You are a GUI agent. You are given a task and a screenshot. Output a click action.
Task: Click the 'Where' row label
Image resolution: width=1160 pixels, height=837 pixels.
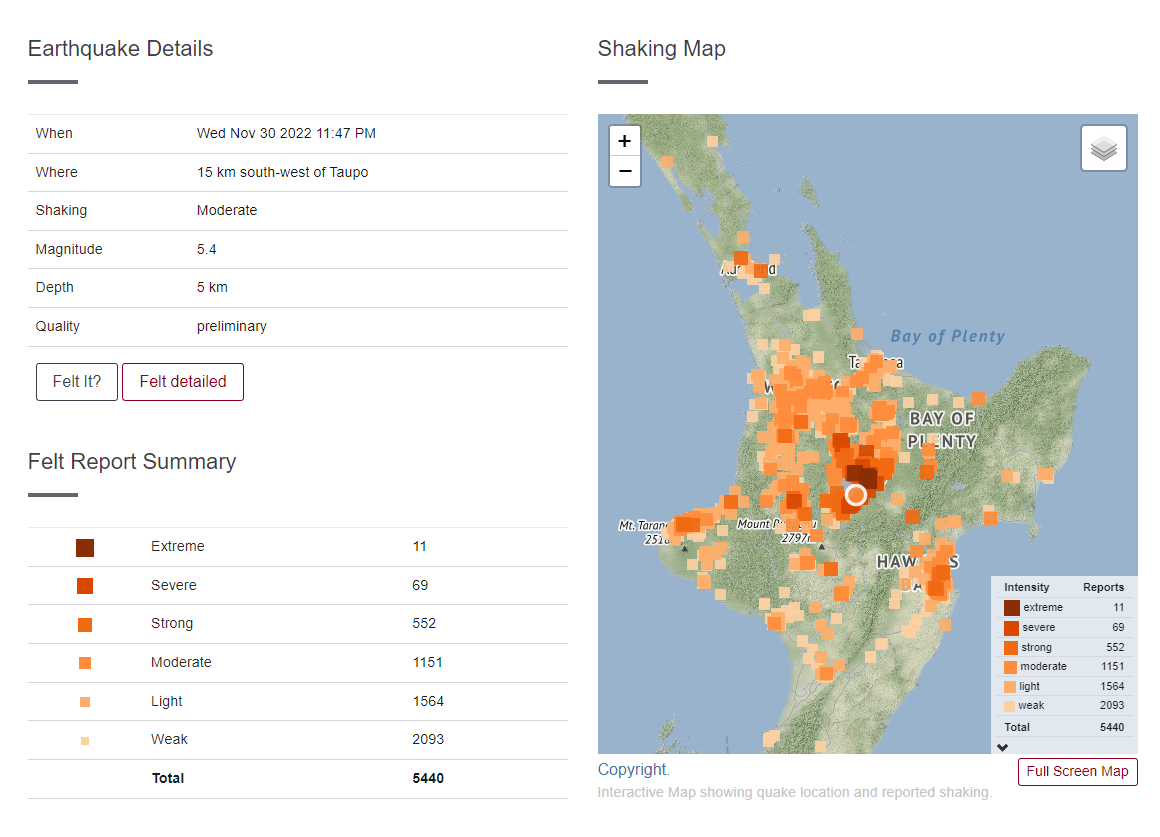(56, 172)
